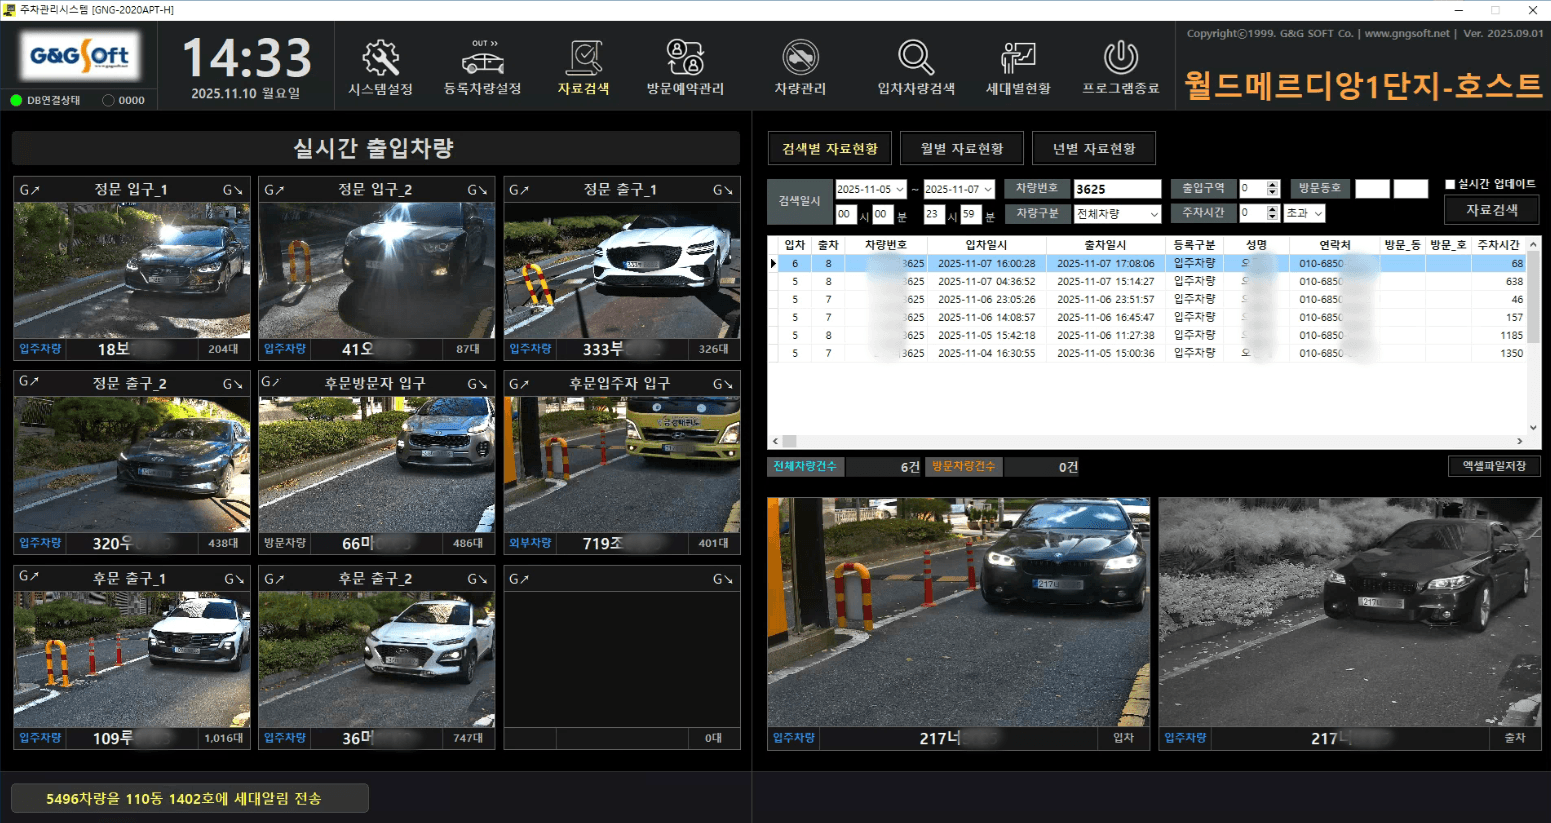
Task: Expand the 초과 parking time dropdown
Action: (1318, 214)
